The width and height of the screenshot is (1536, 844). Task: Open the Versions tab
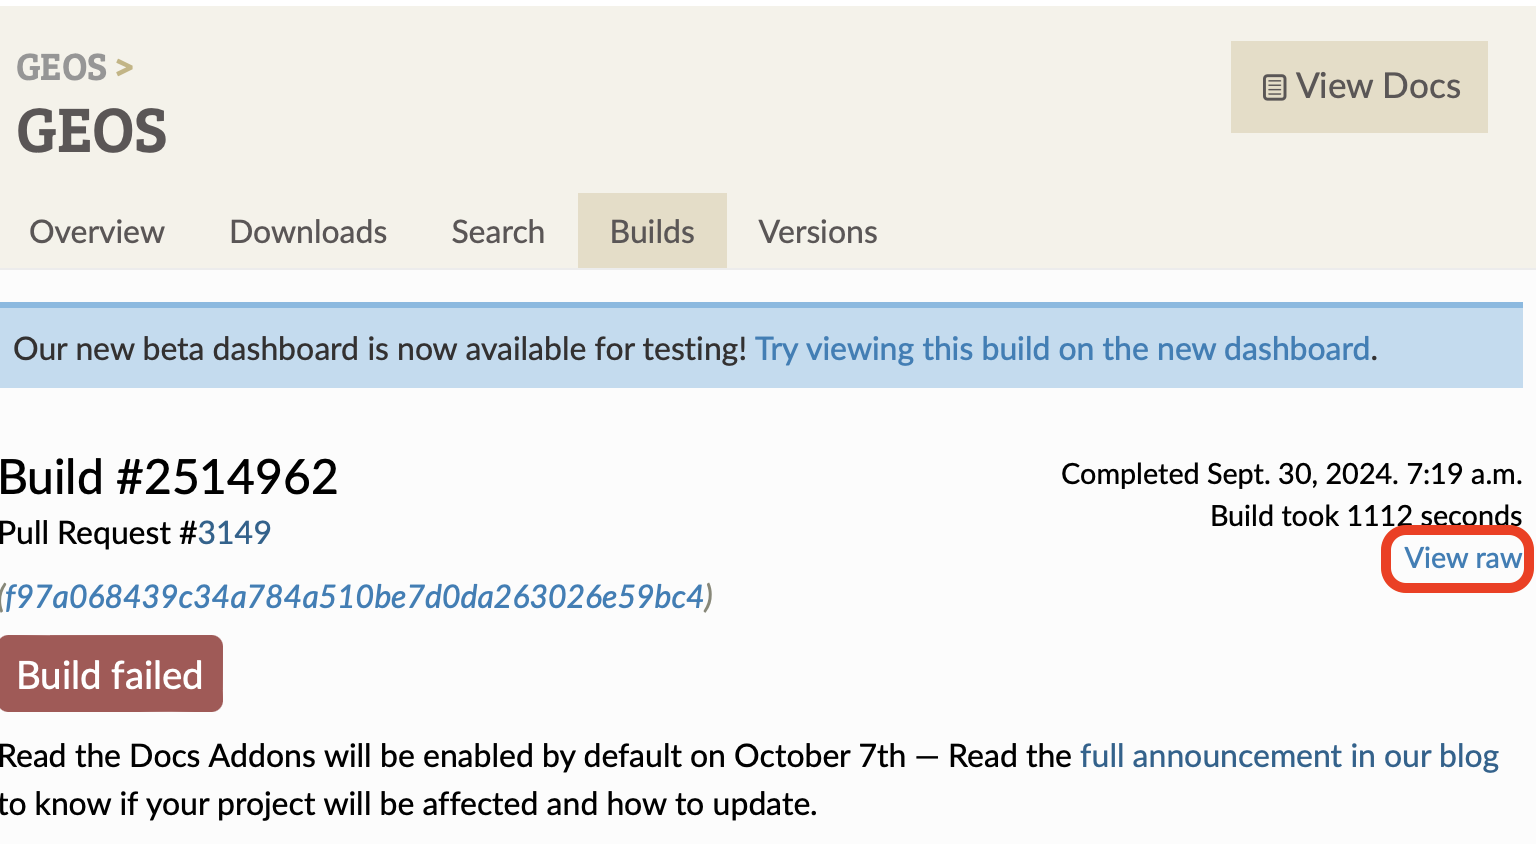(817, 232)
